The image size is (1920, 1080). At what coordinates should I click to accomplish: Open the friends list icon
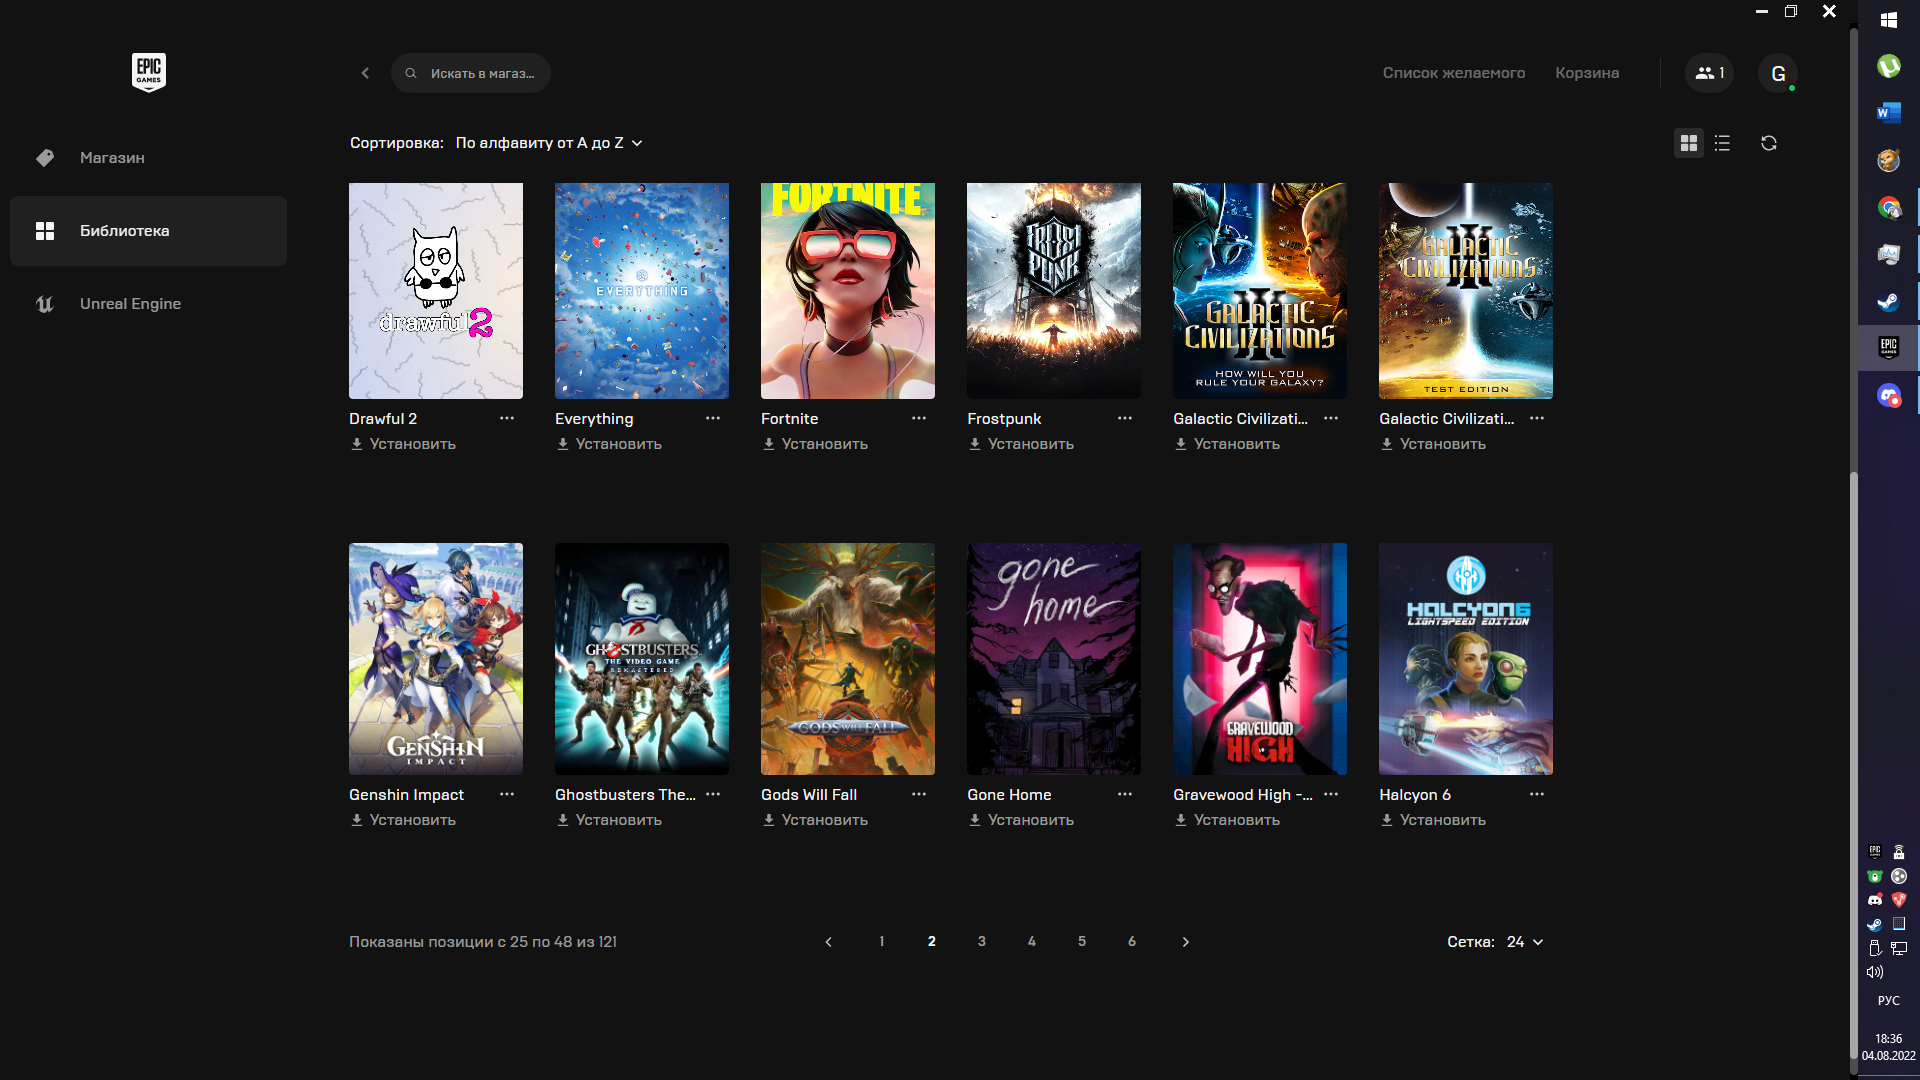[x=1709, y=73]
